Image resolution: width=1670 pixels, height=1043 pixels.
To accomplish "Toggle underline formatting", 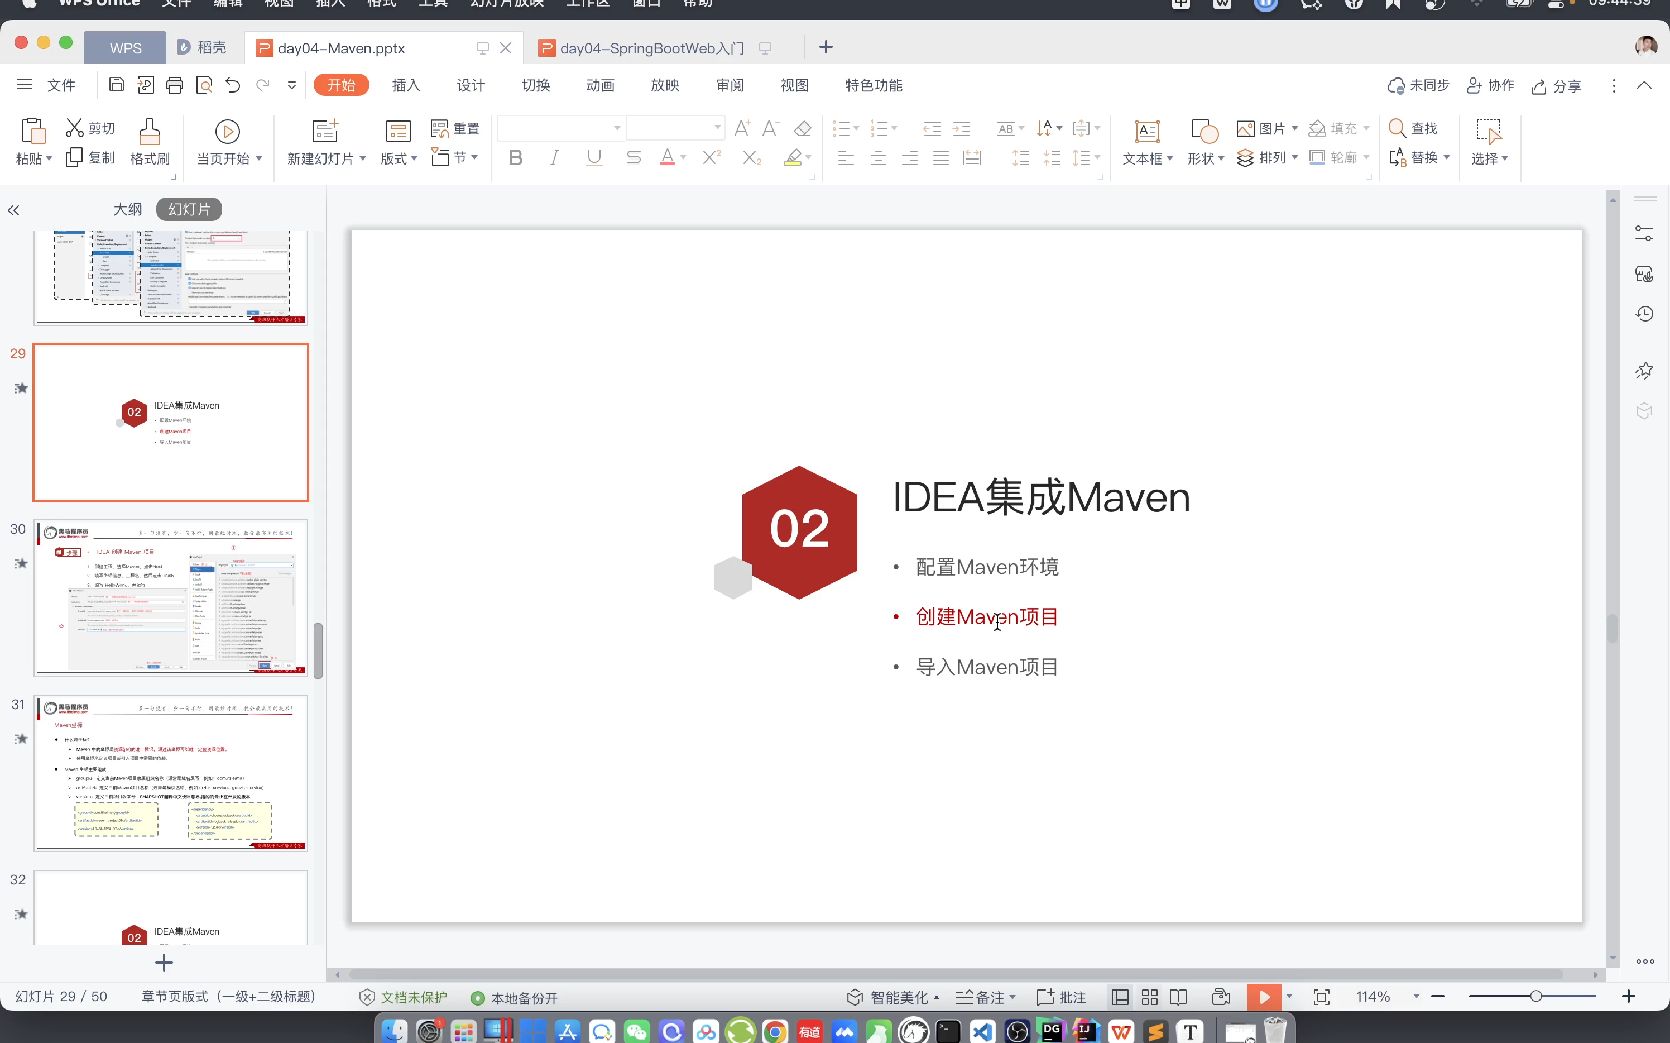I will [594, 158].
